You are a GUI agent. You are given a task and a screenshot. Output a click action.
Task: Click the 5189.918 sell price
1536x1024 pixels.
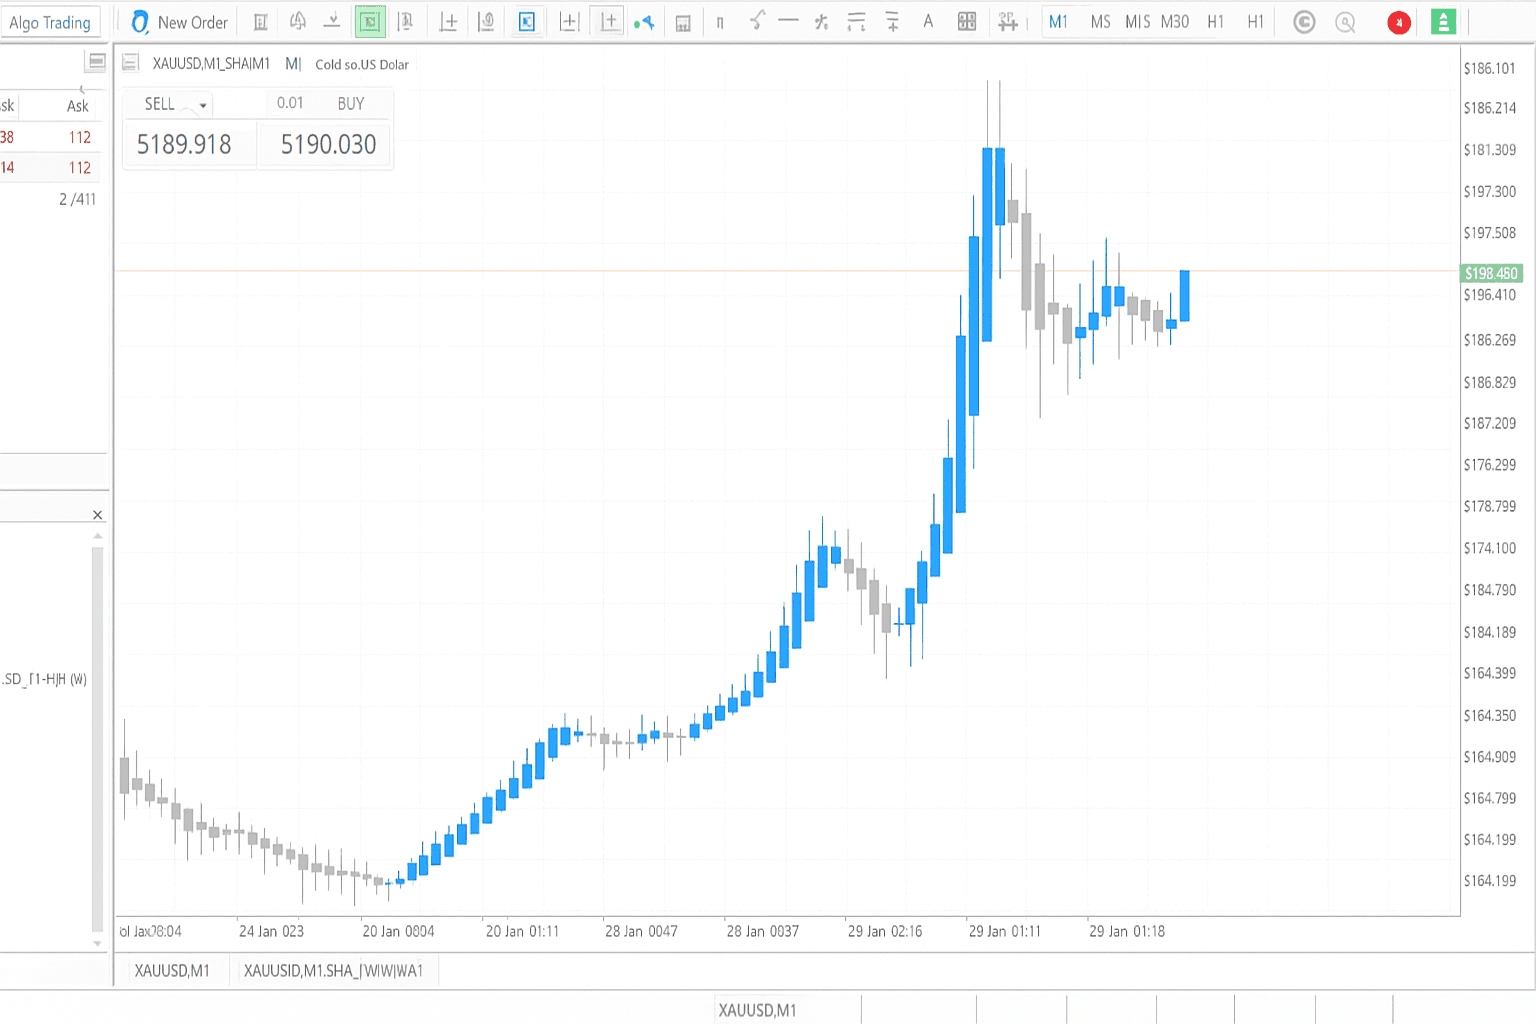[x=184, y=144]
